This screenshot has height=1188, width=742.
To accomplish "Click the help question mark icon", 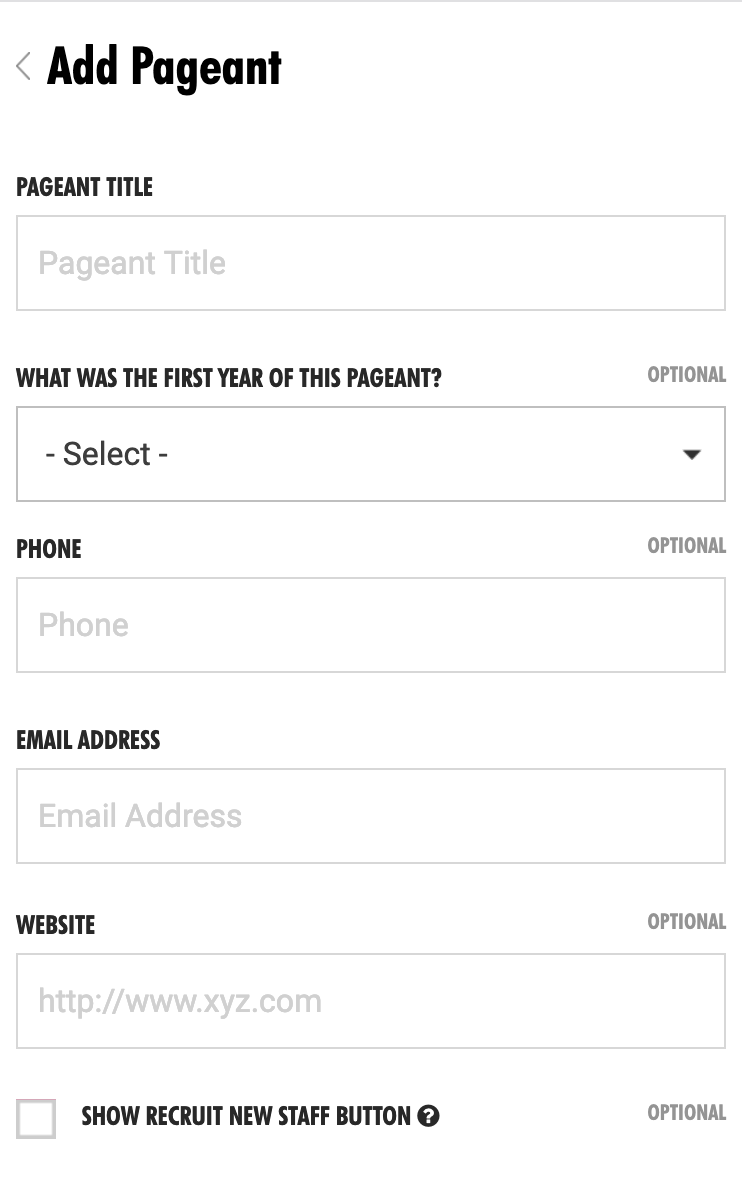I will (429, 1116).
